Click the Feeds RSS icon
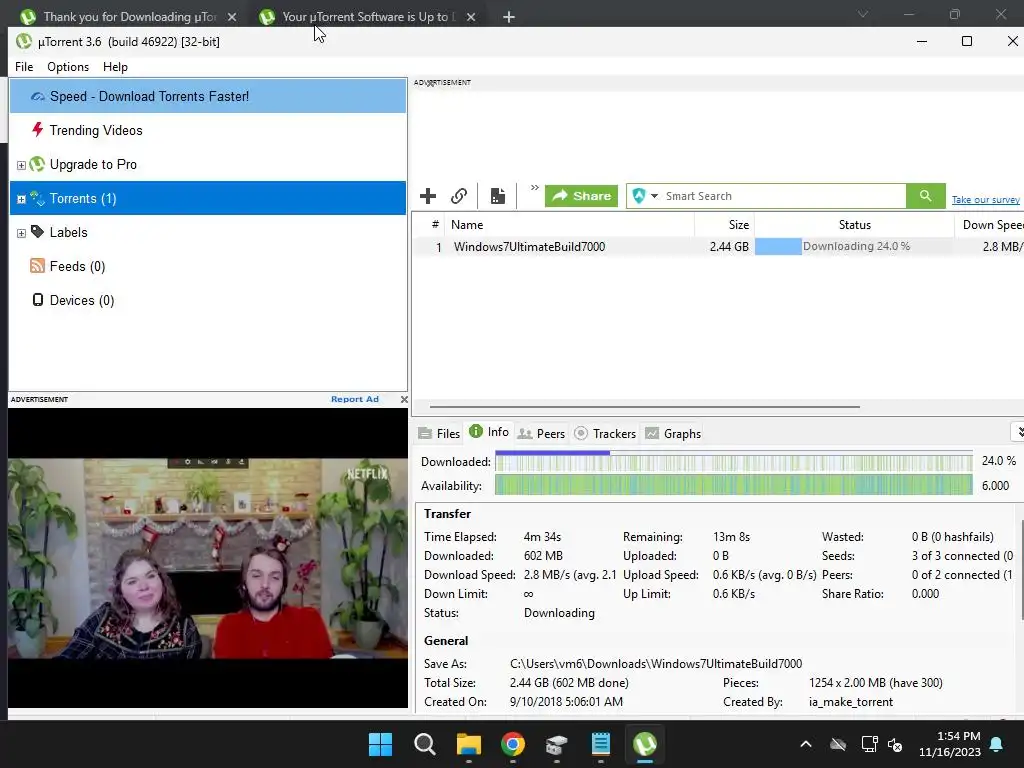The height and width of the screenshot is (768, 1024). pos(38,265)
